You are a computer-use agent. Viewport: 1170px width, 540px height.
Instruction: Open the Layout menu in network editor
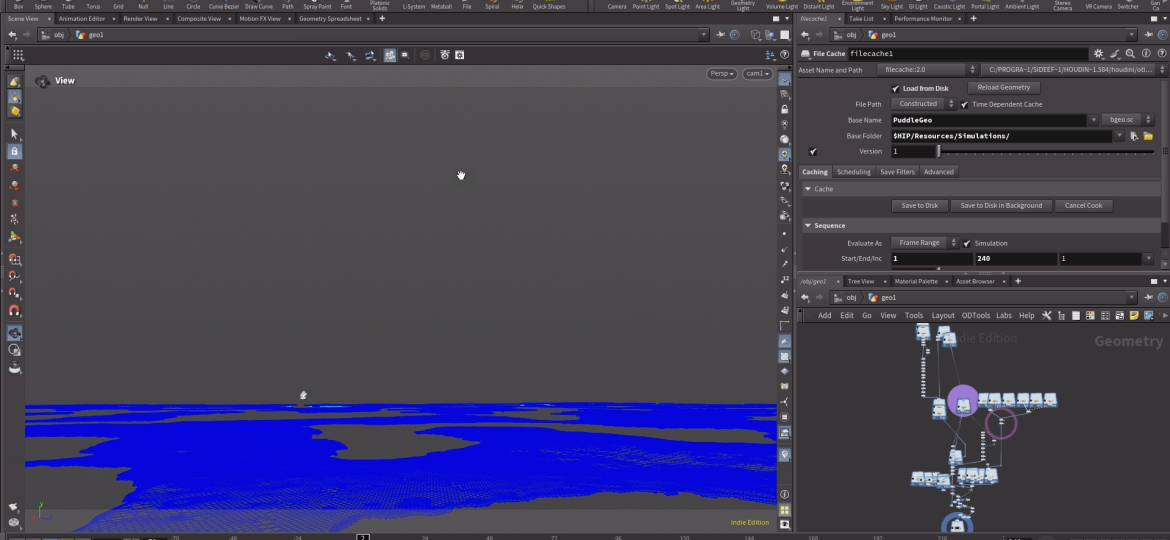943,315
